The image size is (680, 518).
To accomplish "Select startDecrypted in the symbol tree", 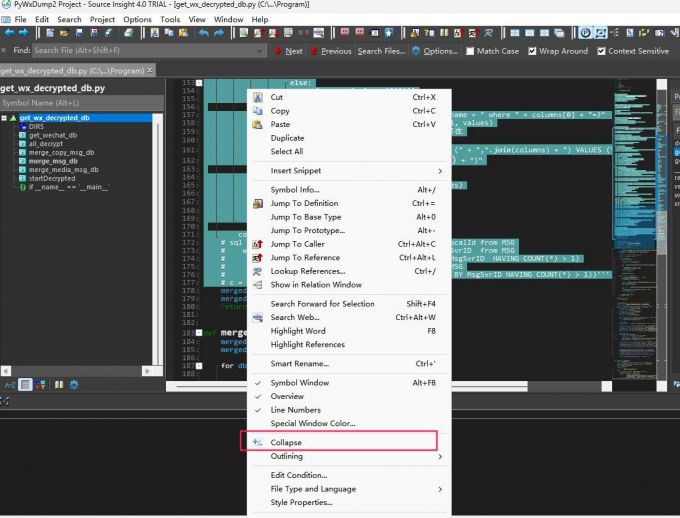I will 52,178.
